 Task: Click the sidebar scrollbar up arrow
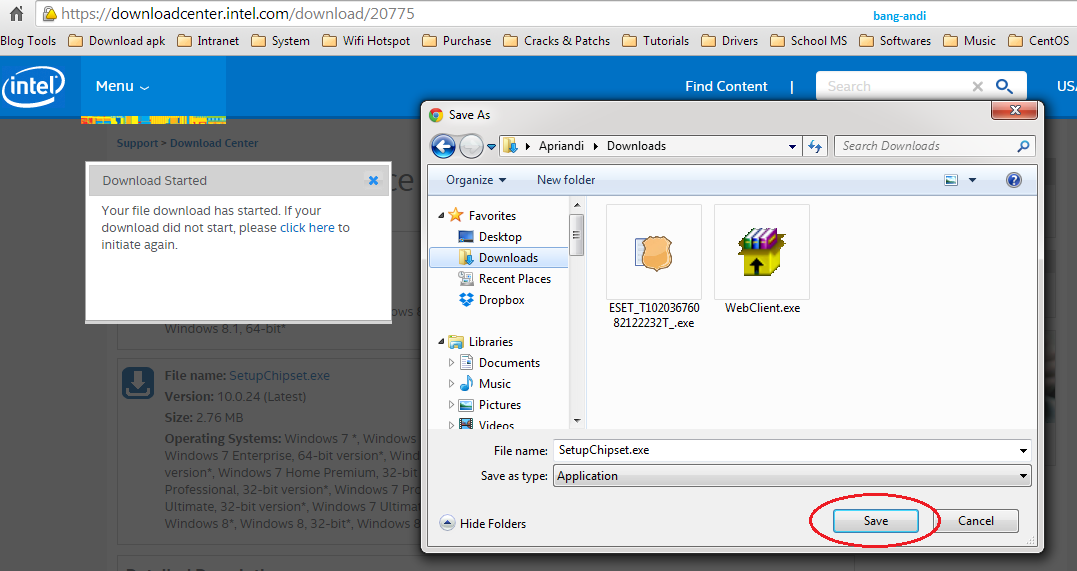pyautogui.click(x=577, y=205)
